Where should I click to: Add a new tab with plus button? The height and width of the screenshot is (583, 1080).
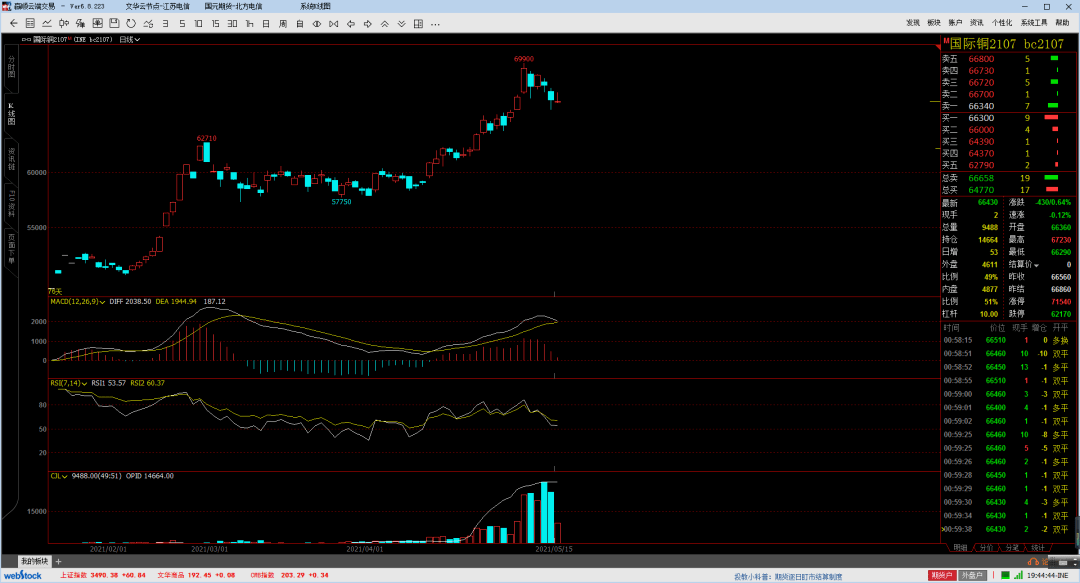click(x=59, y=562)
